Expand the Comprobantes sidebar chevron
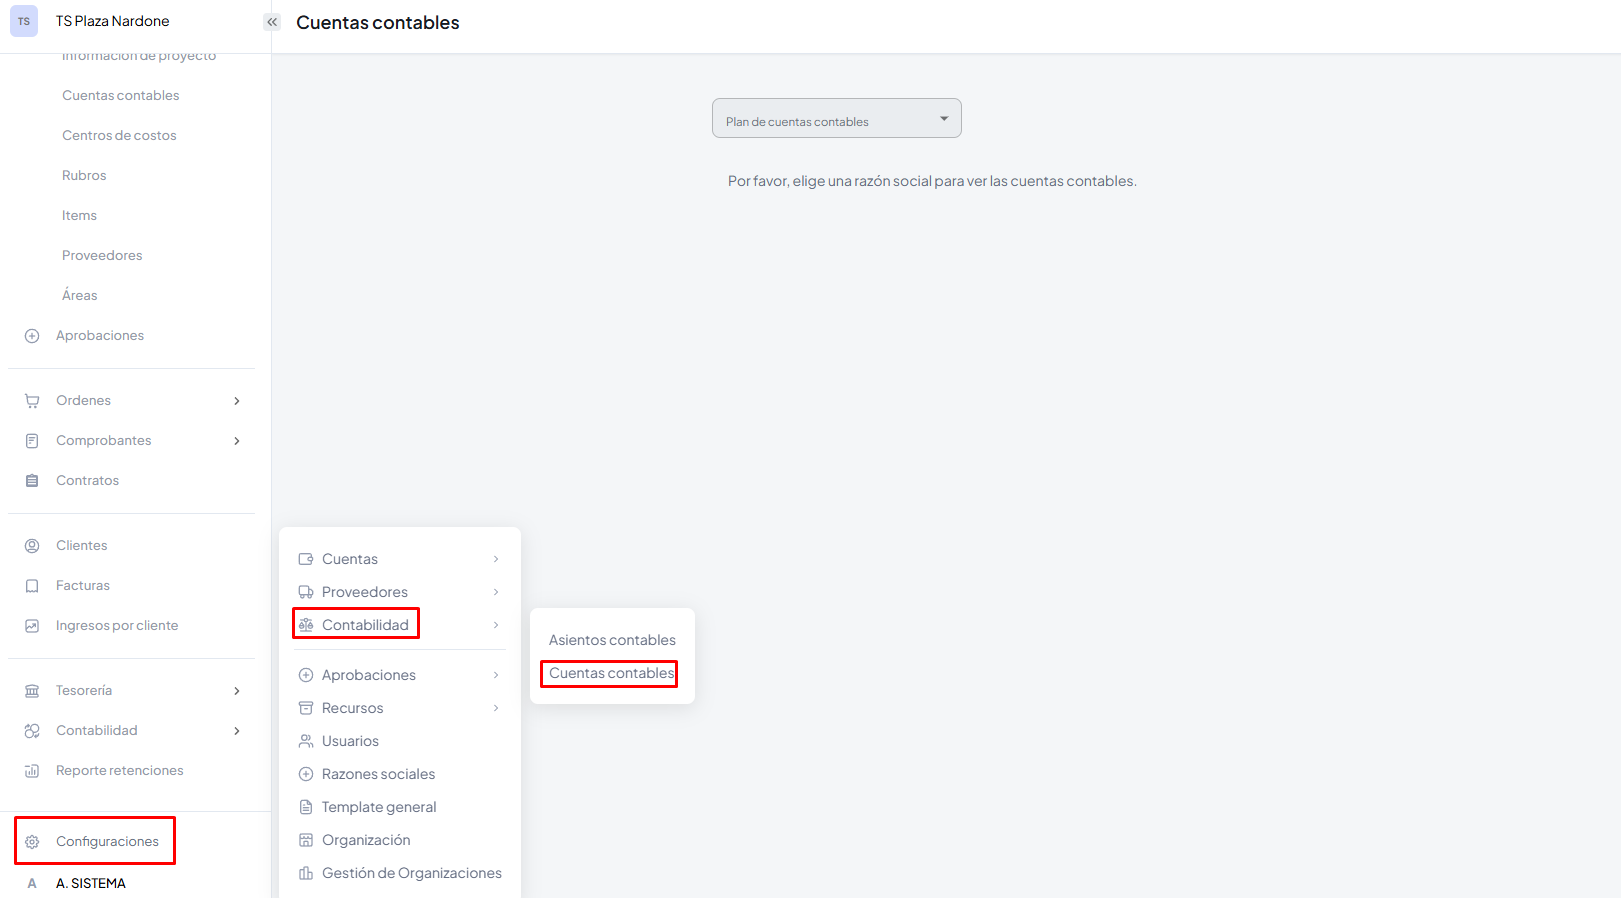1621x898 pixels. coord(237,441)
